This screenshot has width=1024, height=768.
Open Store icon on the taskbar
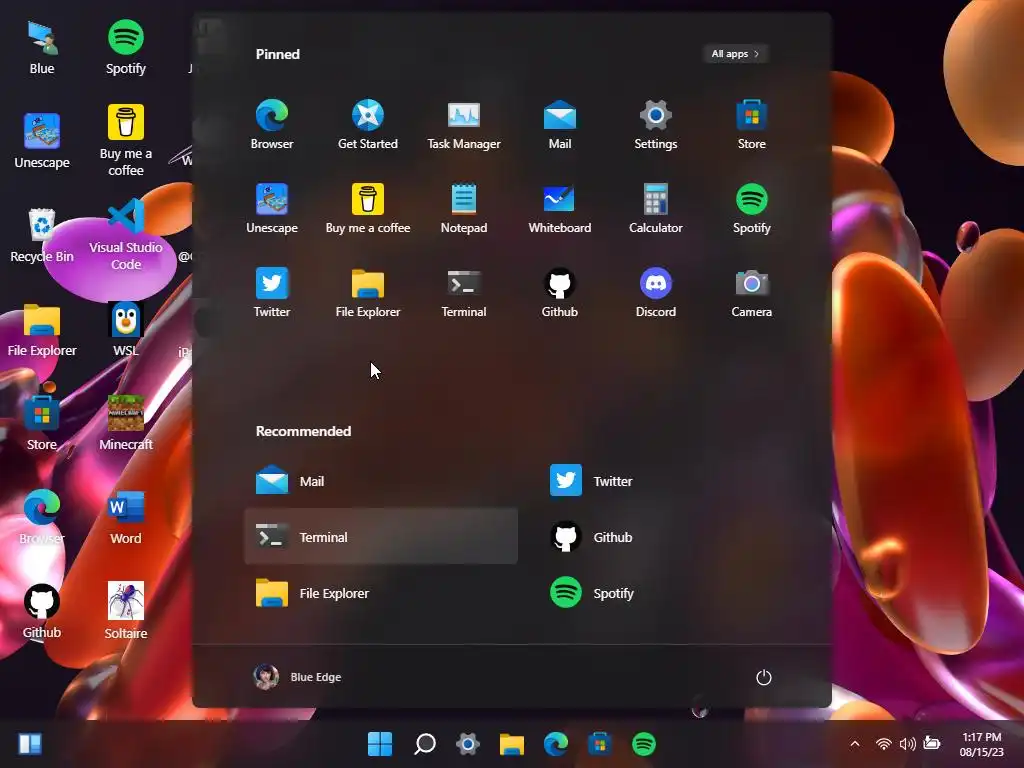600,743
